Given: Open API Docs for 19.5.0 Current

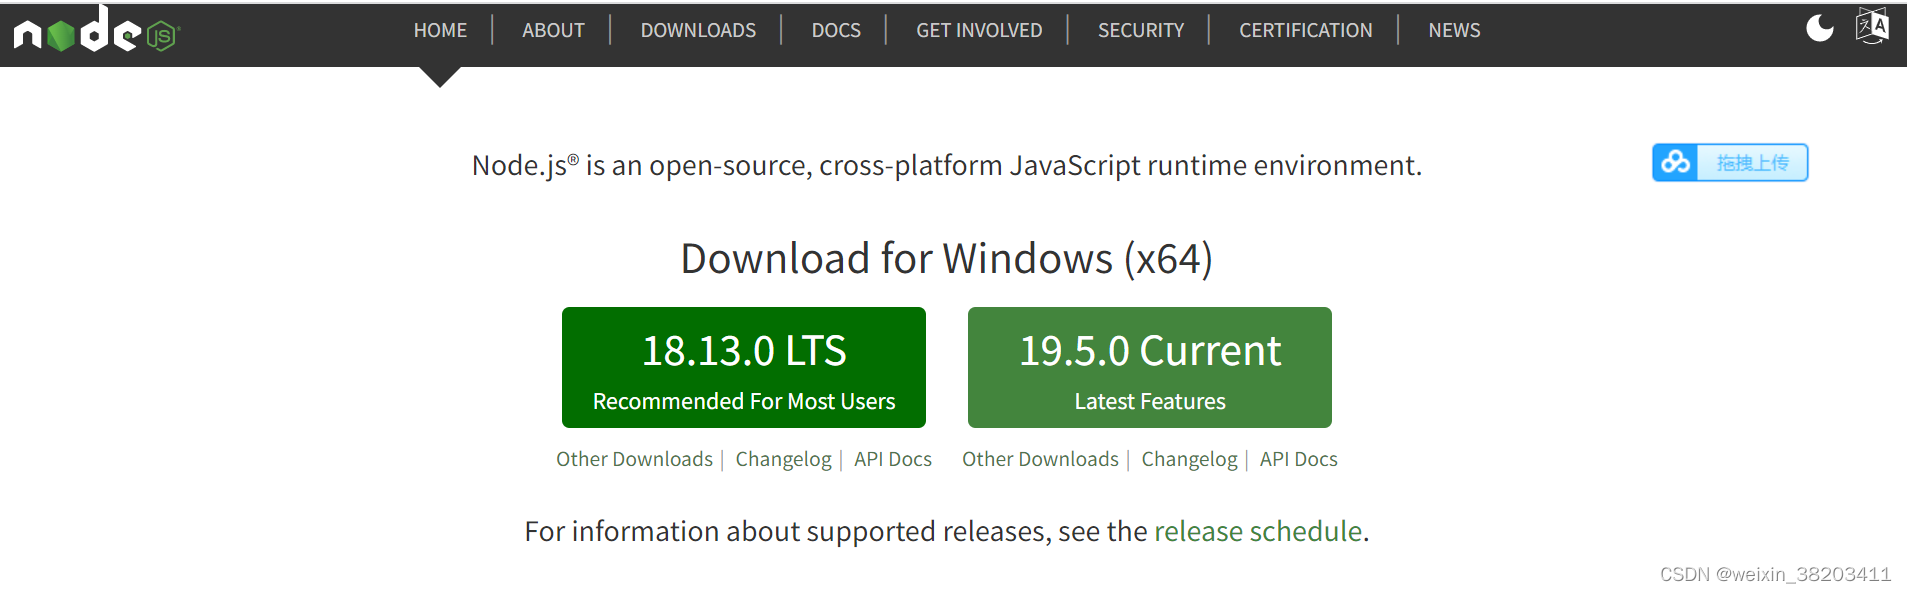Looking at the screenshot, I should point(1299,459).
